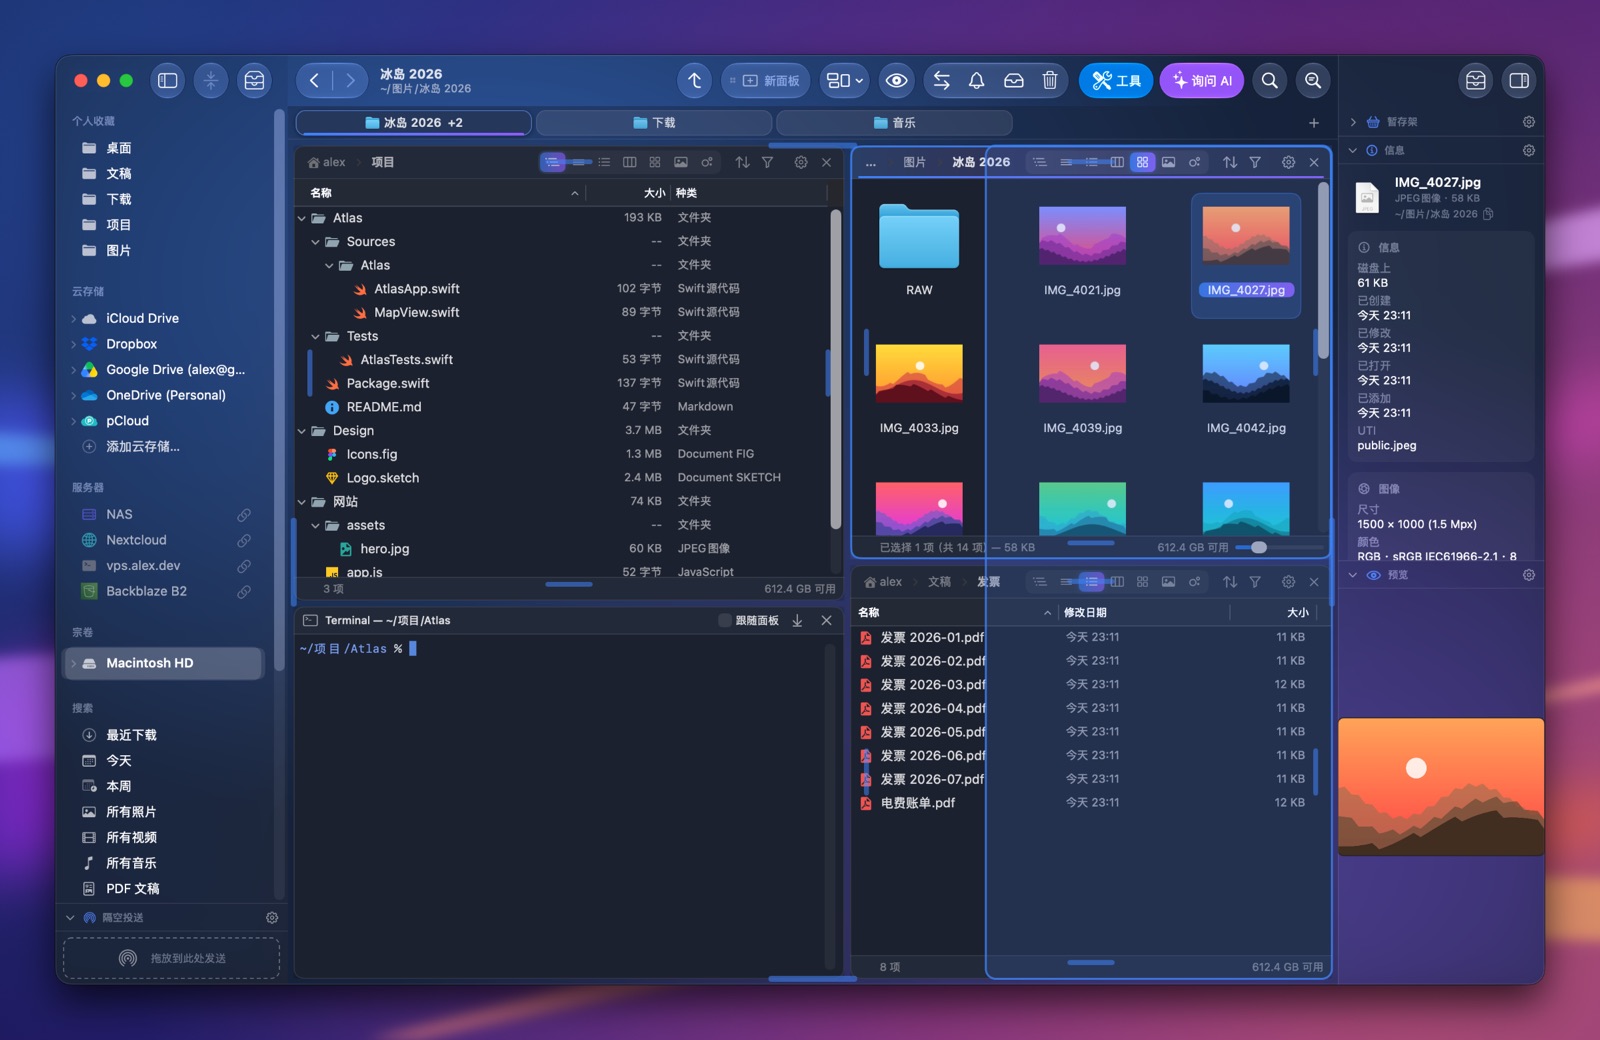1600x1040 pixels.
Task: Click the go-up arrow toolbar button
Action: 695,81
